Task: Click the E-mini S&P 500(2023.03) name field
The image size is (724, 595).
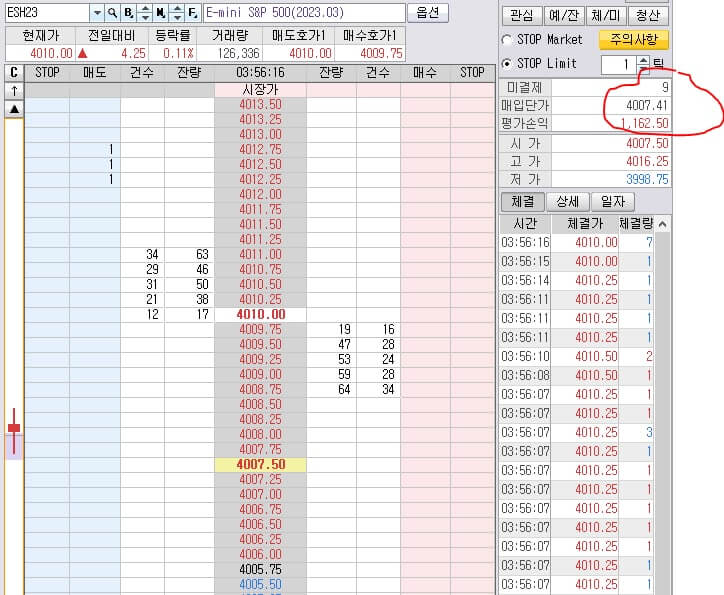Action: pyautogui.click(x=304, y=13)
